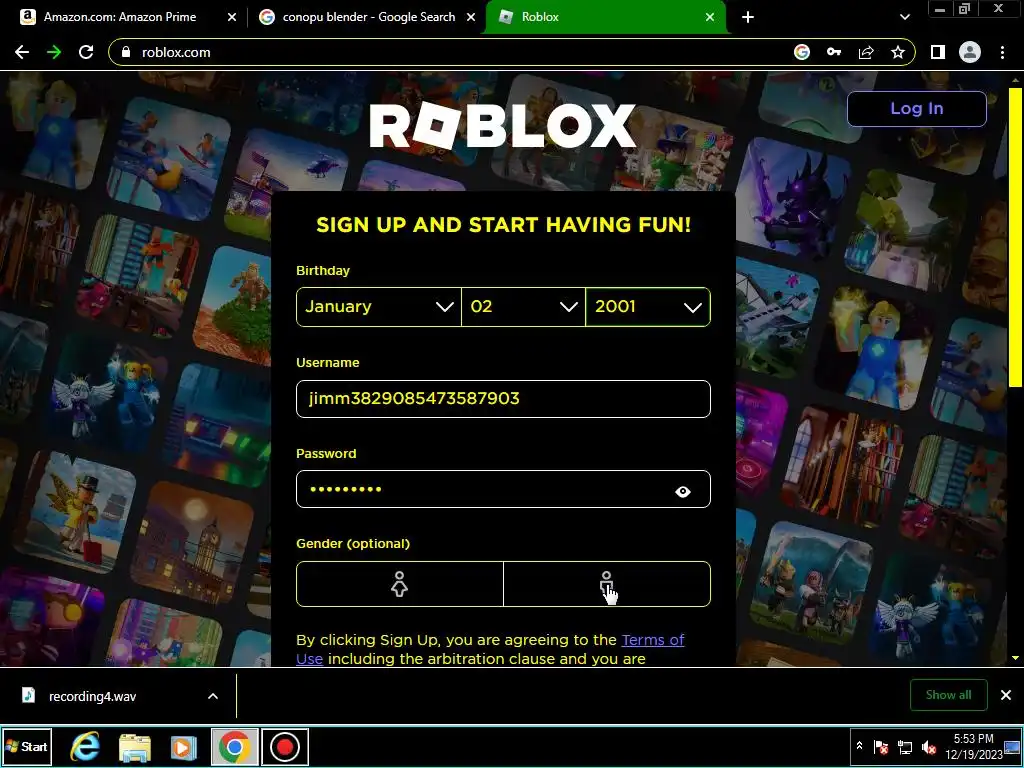1024x768 pixels.
Task: Select the female gender option
Action: 400,584
